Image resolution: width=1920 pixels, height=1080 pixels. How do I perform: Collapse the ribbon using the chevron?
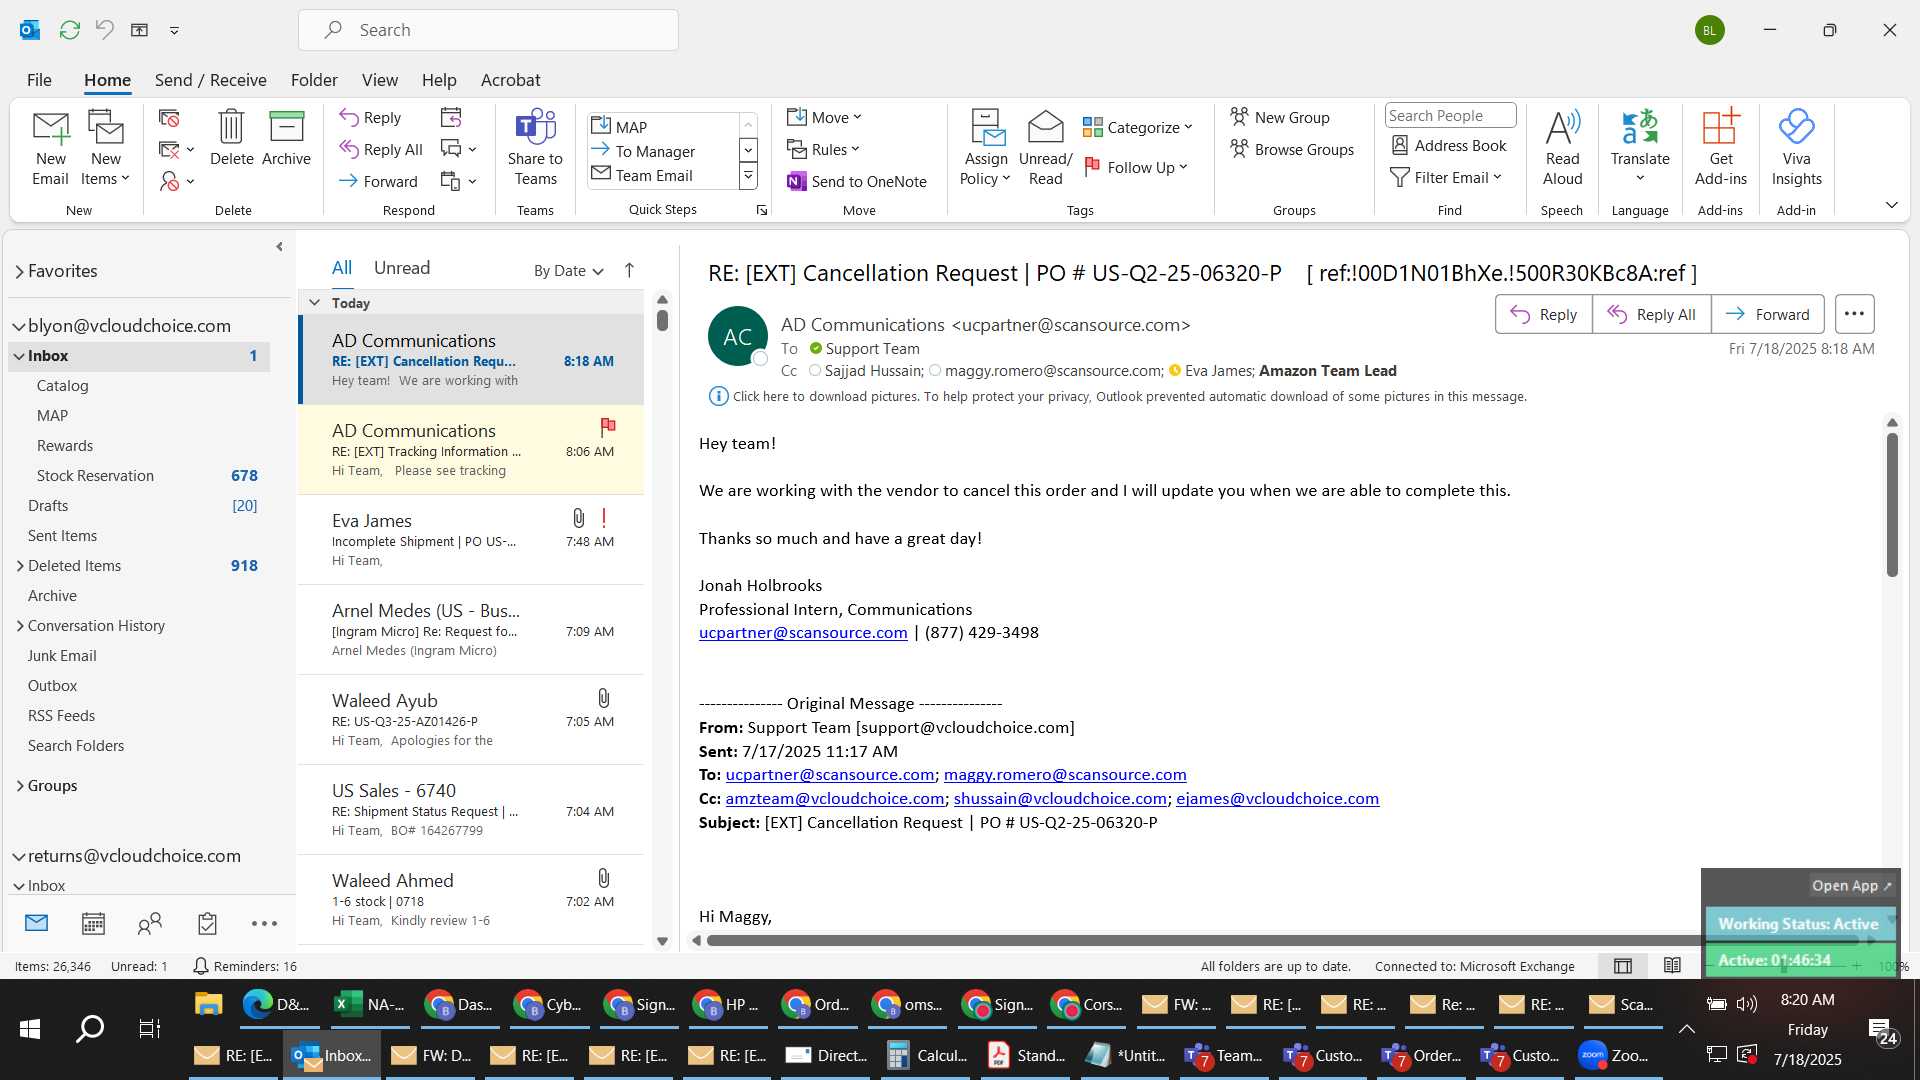click(x=1891, y=205)
